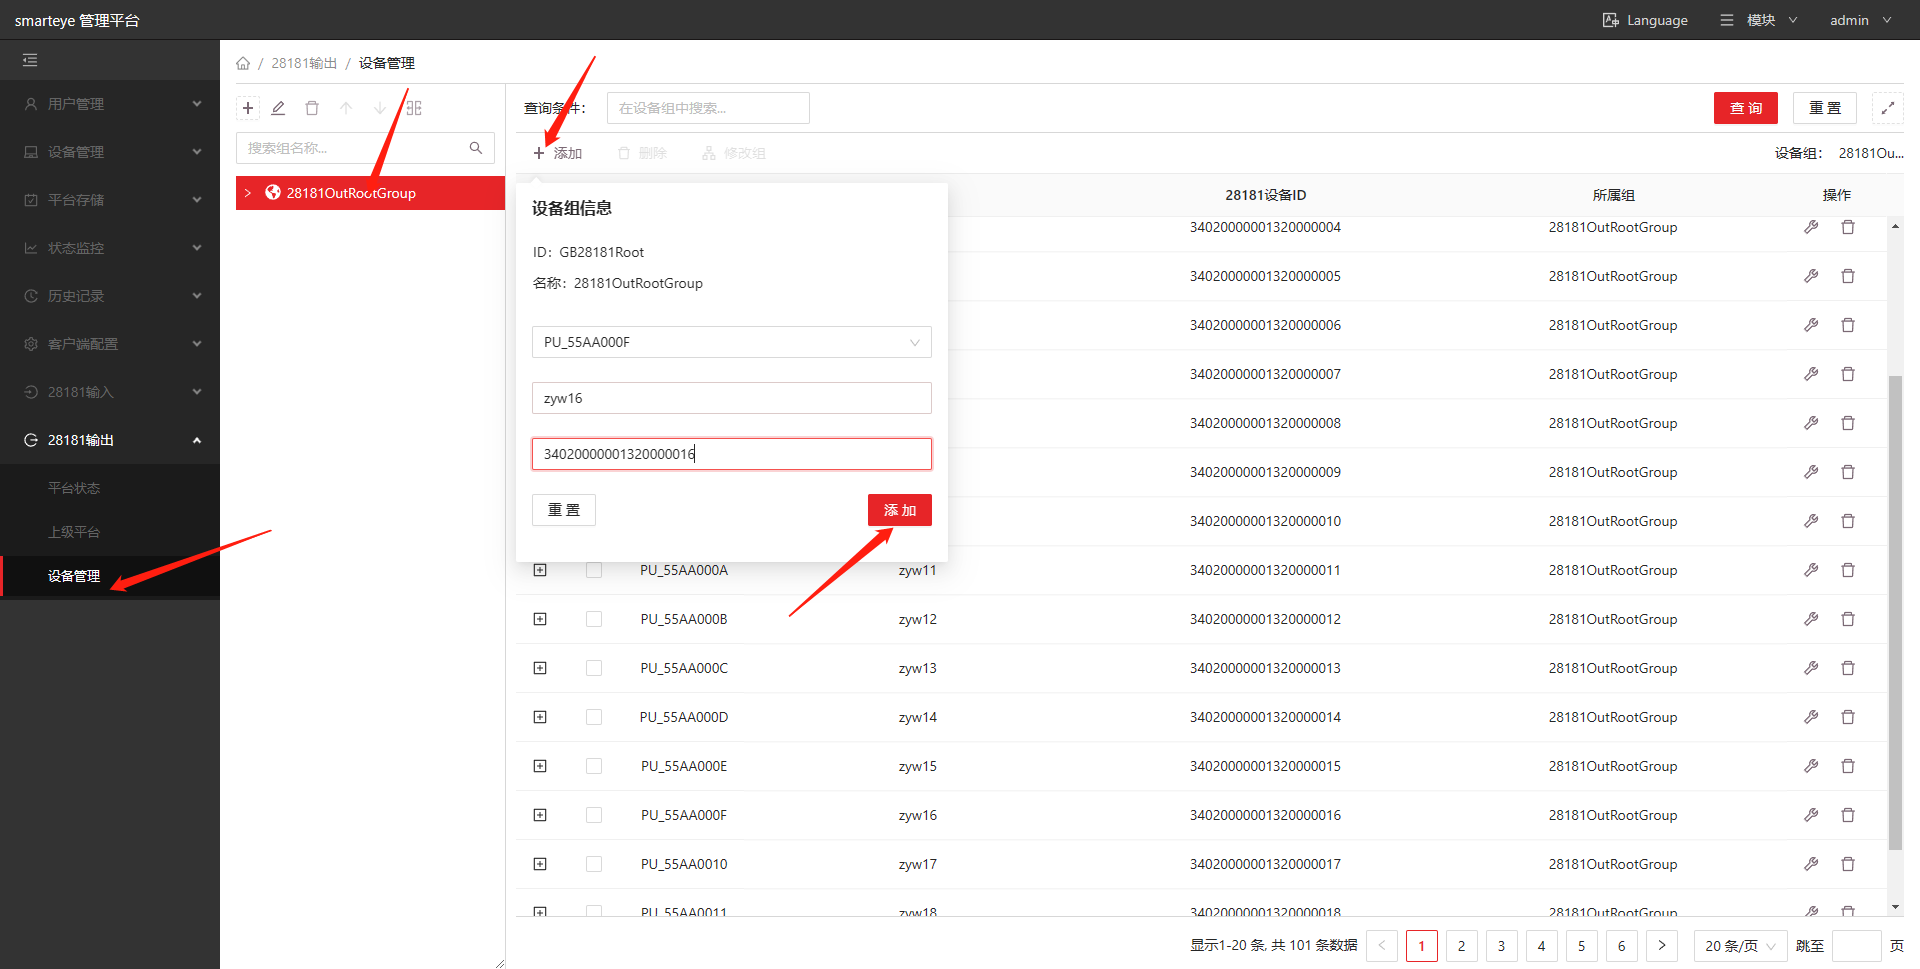Open the 20 条/页 page size dropdown
Viewport: 1920px width, 969px height.
pyautogui.click(x=1741, y=946)
